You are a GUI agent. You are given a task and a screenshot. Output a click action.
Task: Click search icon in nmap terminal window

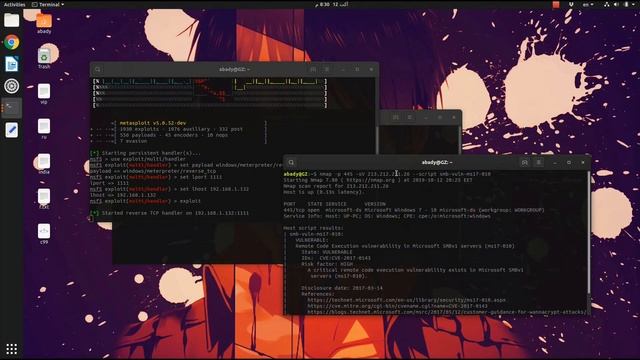tap(291, 162)
